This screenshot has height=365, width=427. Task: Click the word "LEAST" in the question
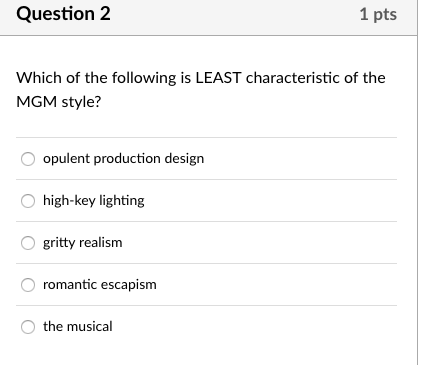coord(218,78)
